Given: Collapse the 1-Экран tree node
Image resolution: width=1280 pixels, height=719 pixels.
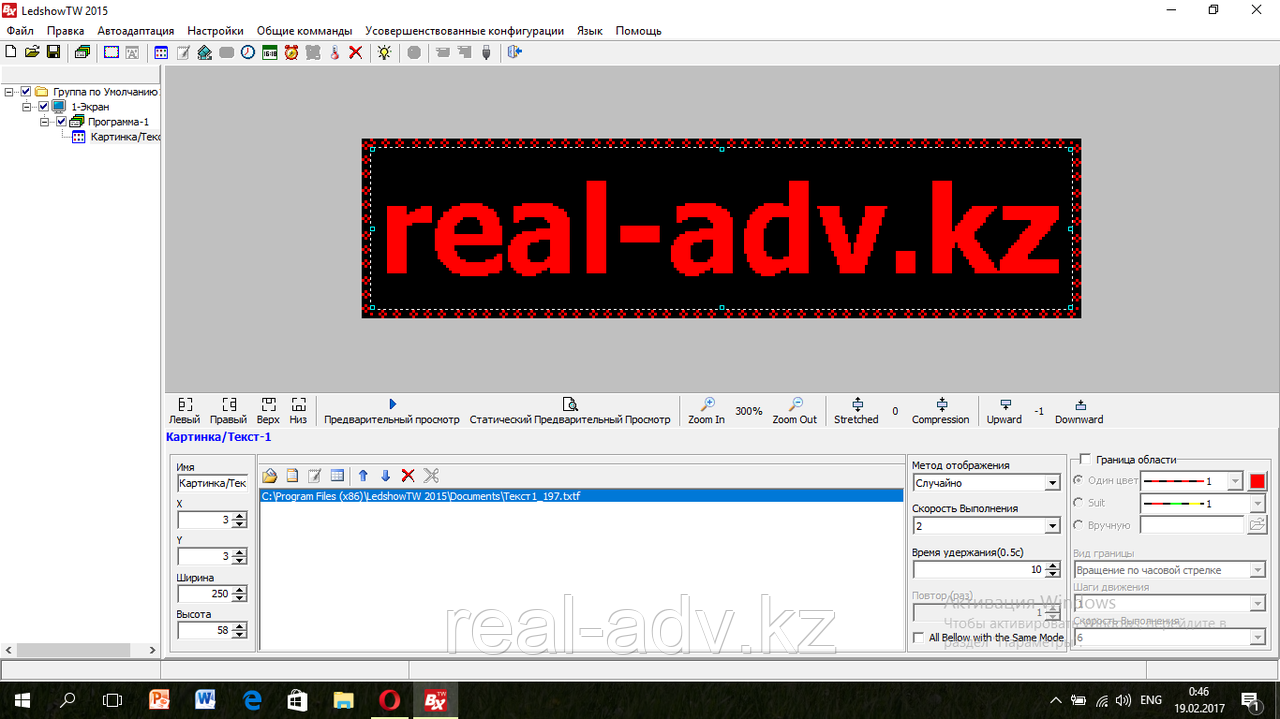Looking at the screenshot, I should pyautogui.click(x=28, y=107).
